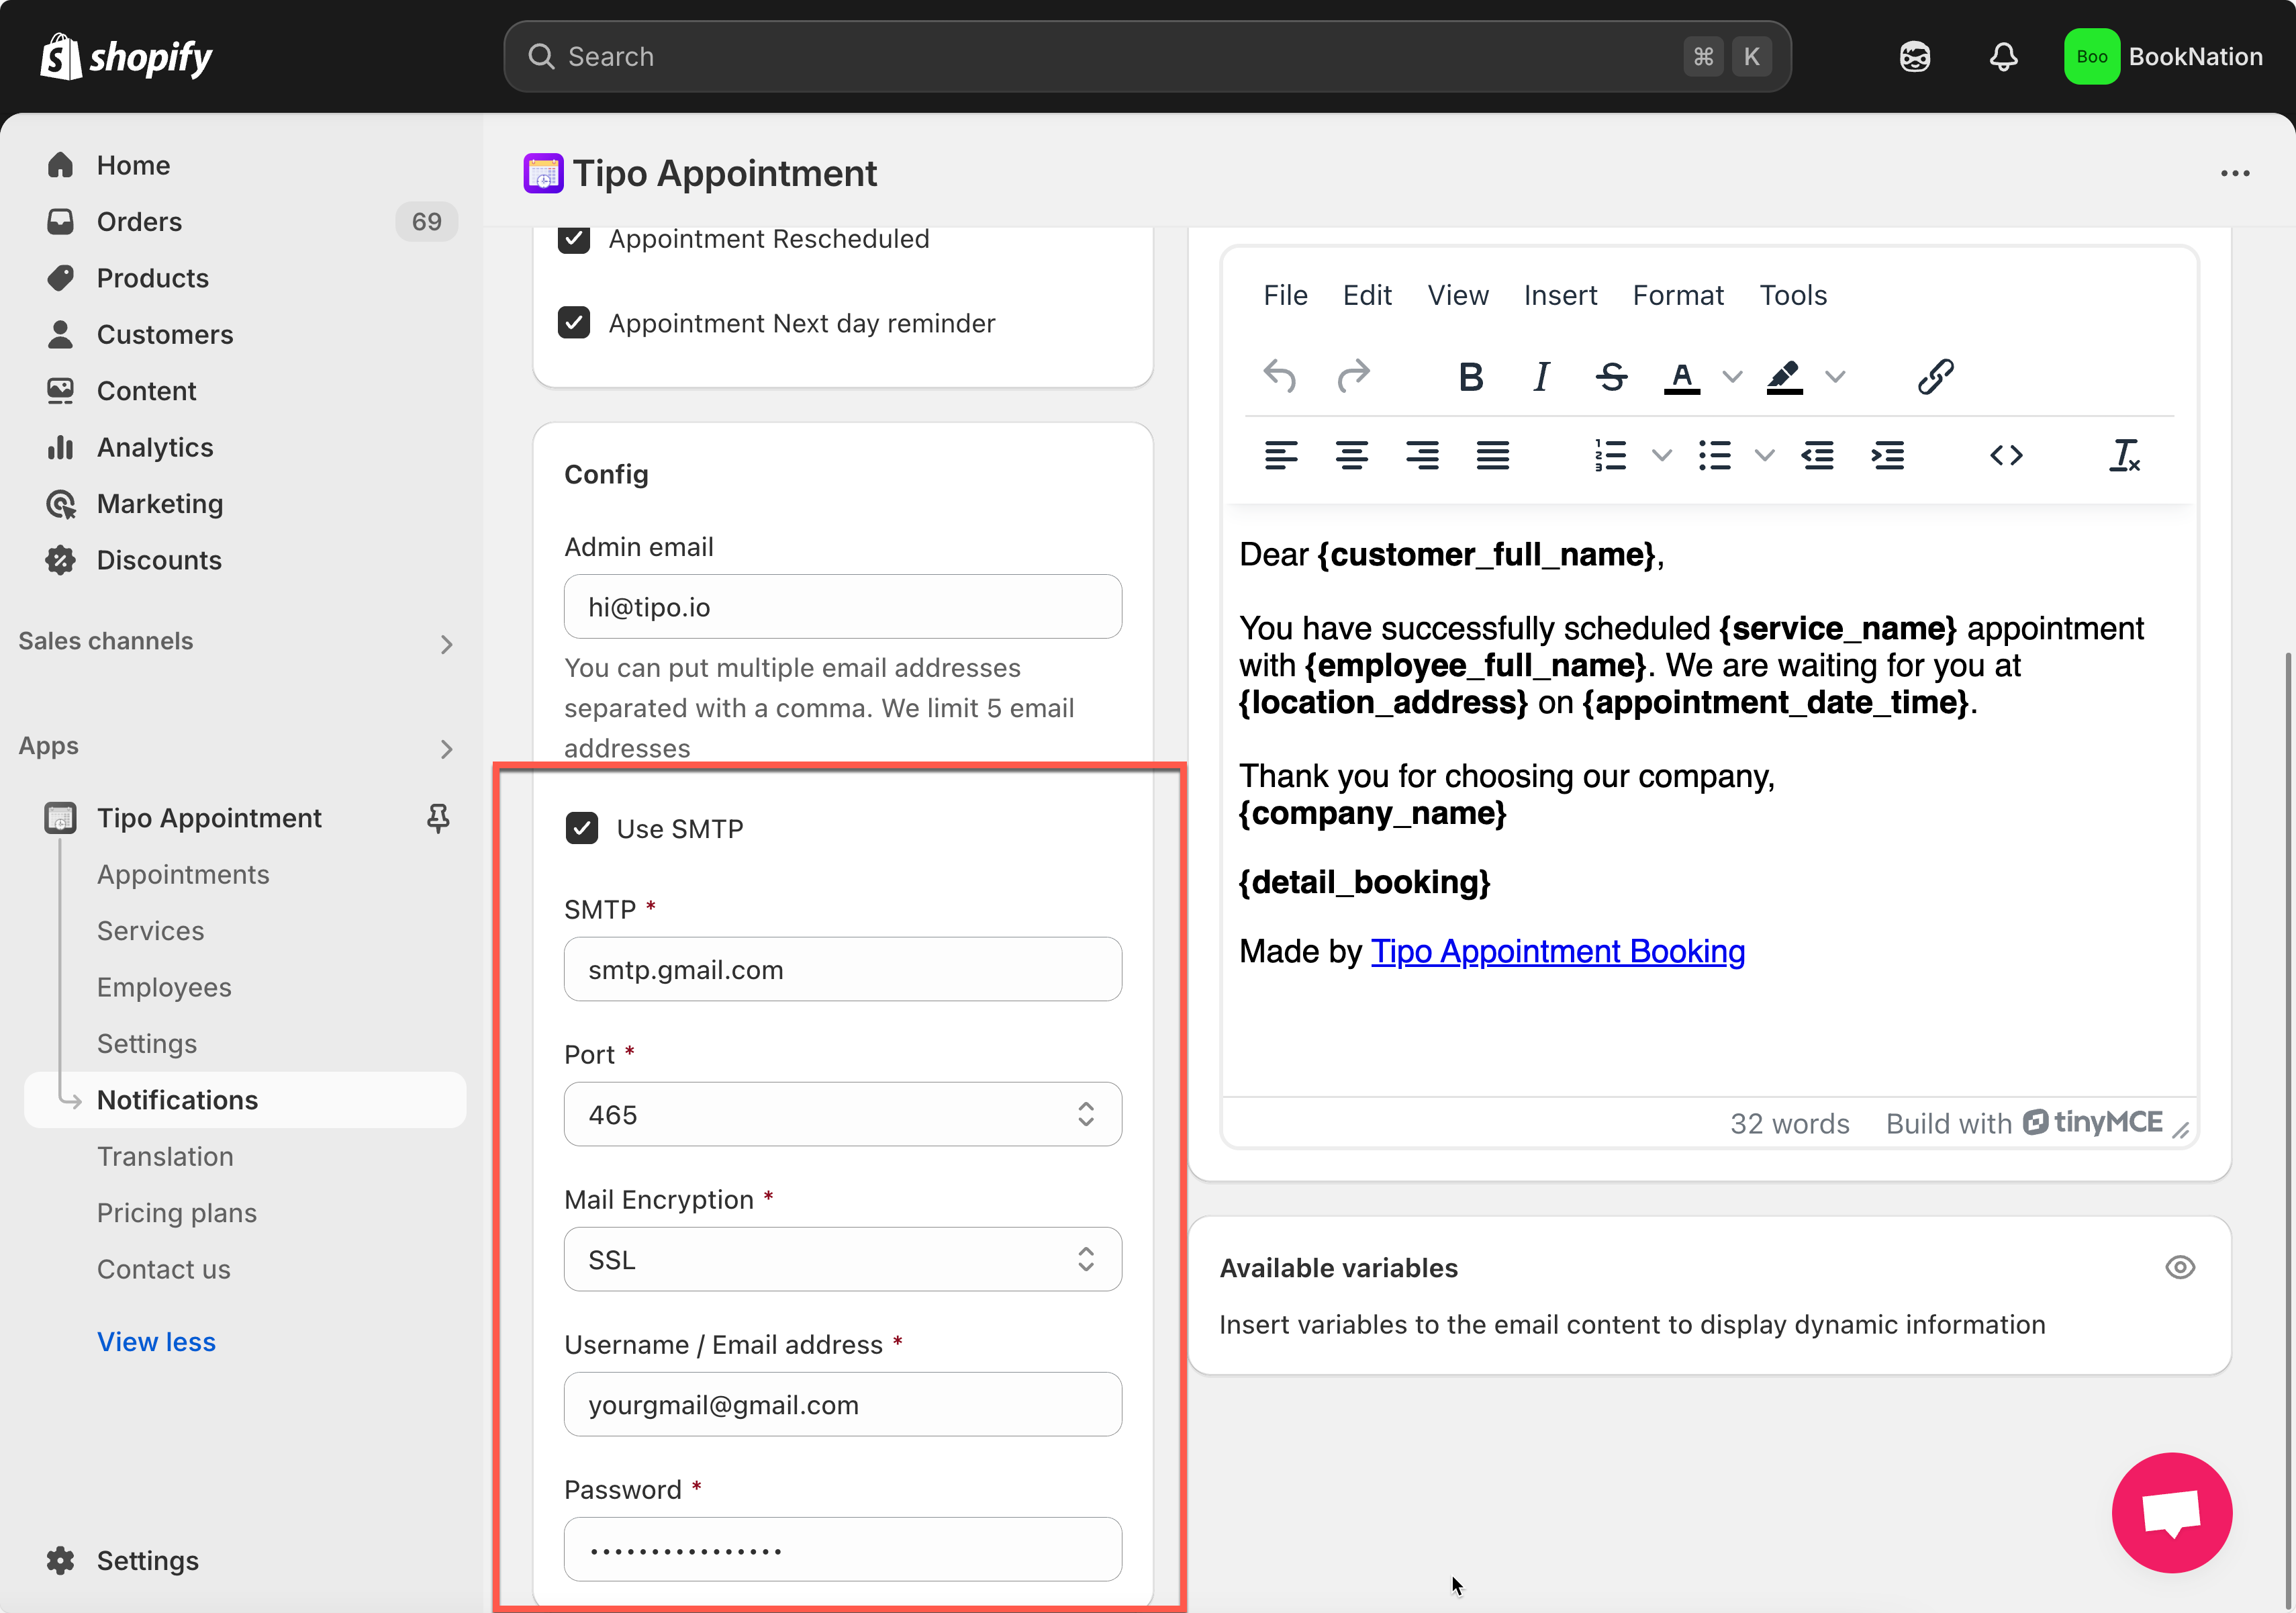This screenshot has width=2296, height=1613.
Task: Toggle Appointment Next day reminder checkbox
Action: 574,323
